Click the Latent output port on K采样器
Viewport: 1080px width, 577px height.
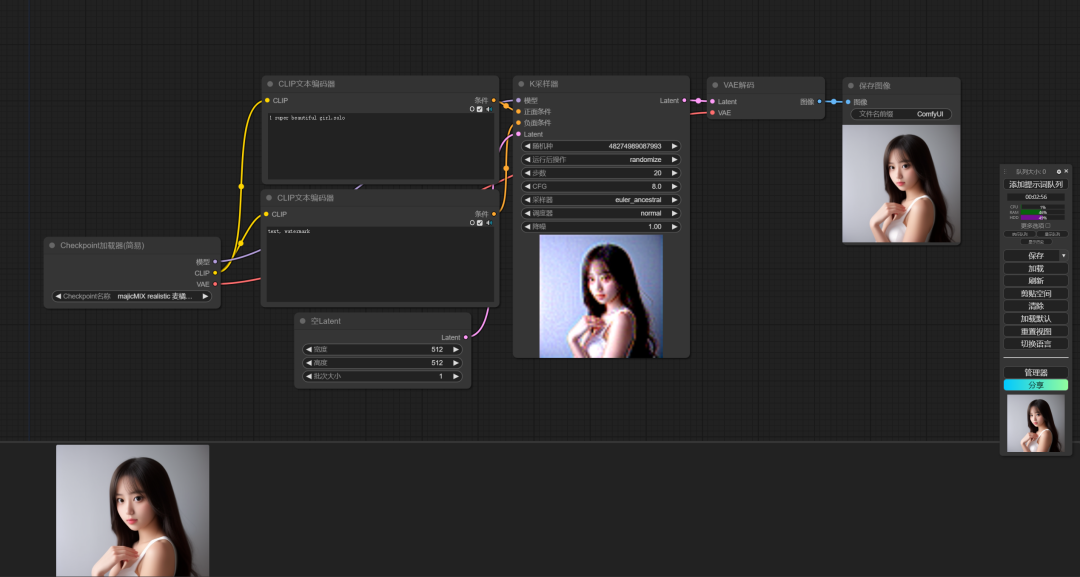click(684, 101)
